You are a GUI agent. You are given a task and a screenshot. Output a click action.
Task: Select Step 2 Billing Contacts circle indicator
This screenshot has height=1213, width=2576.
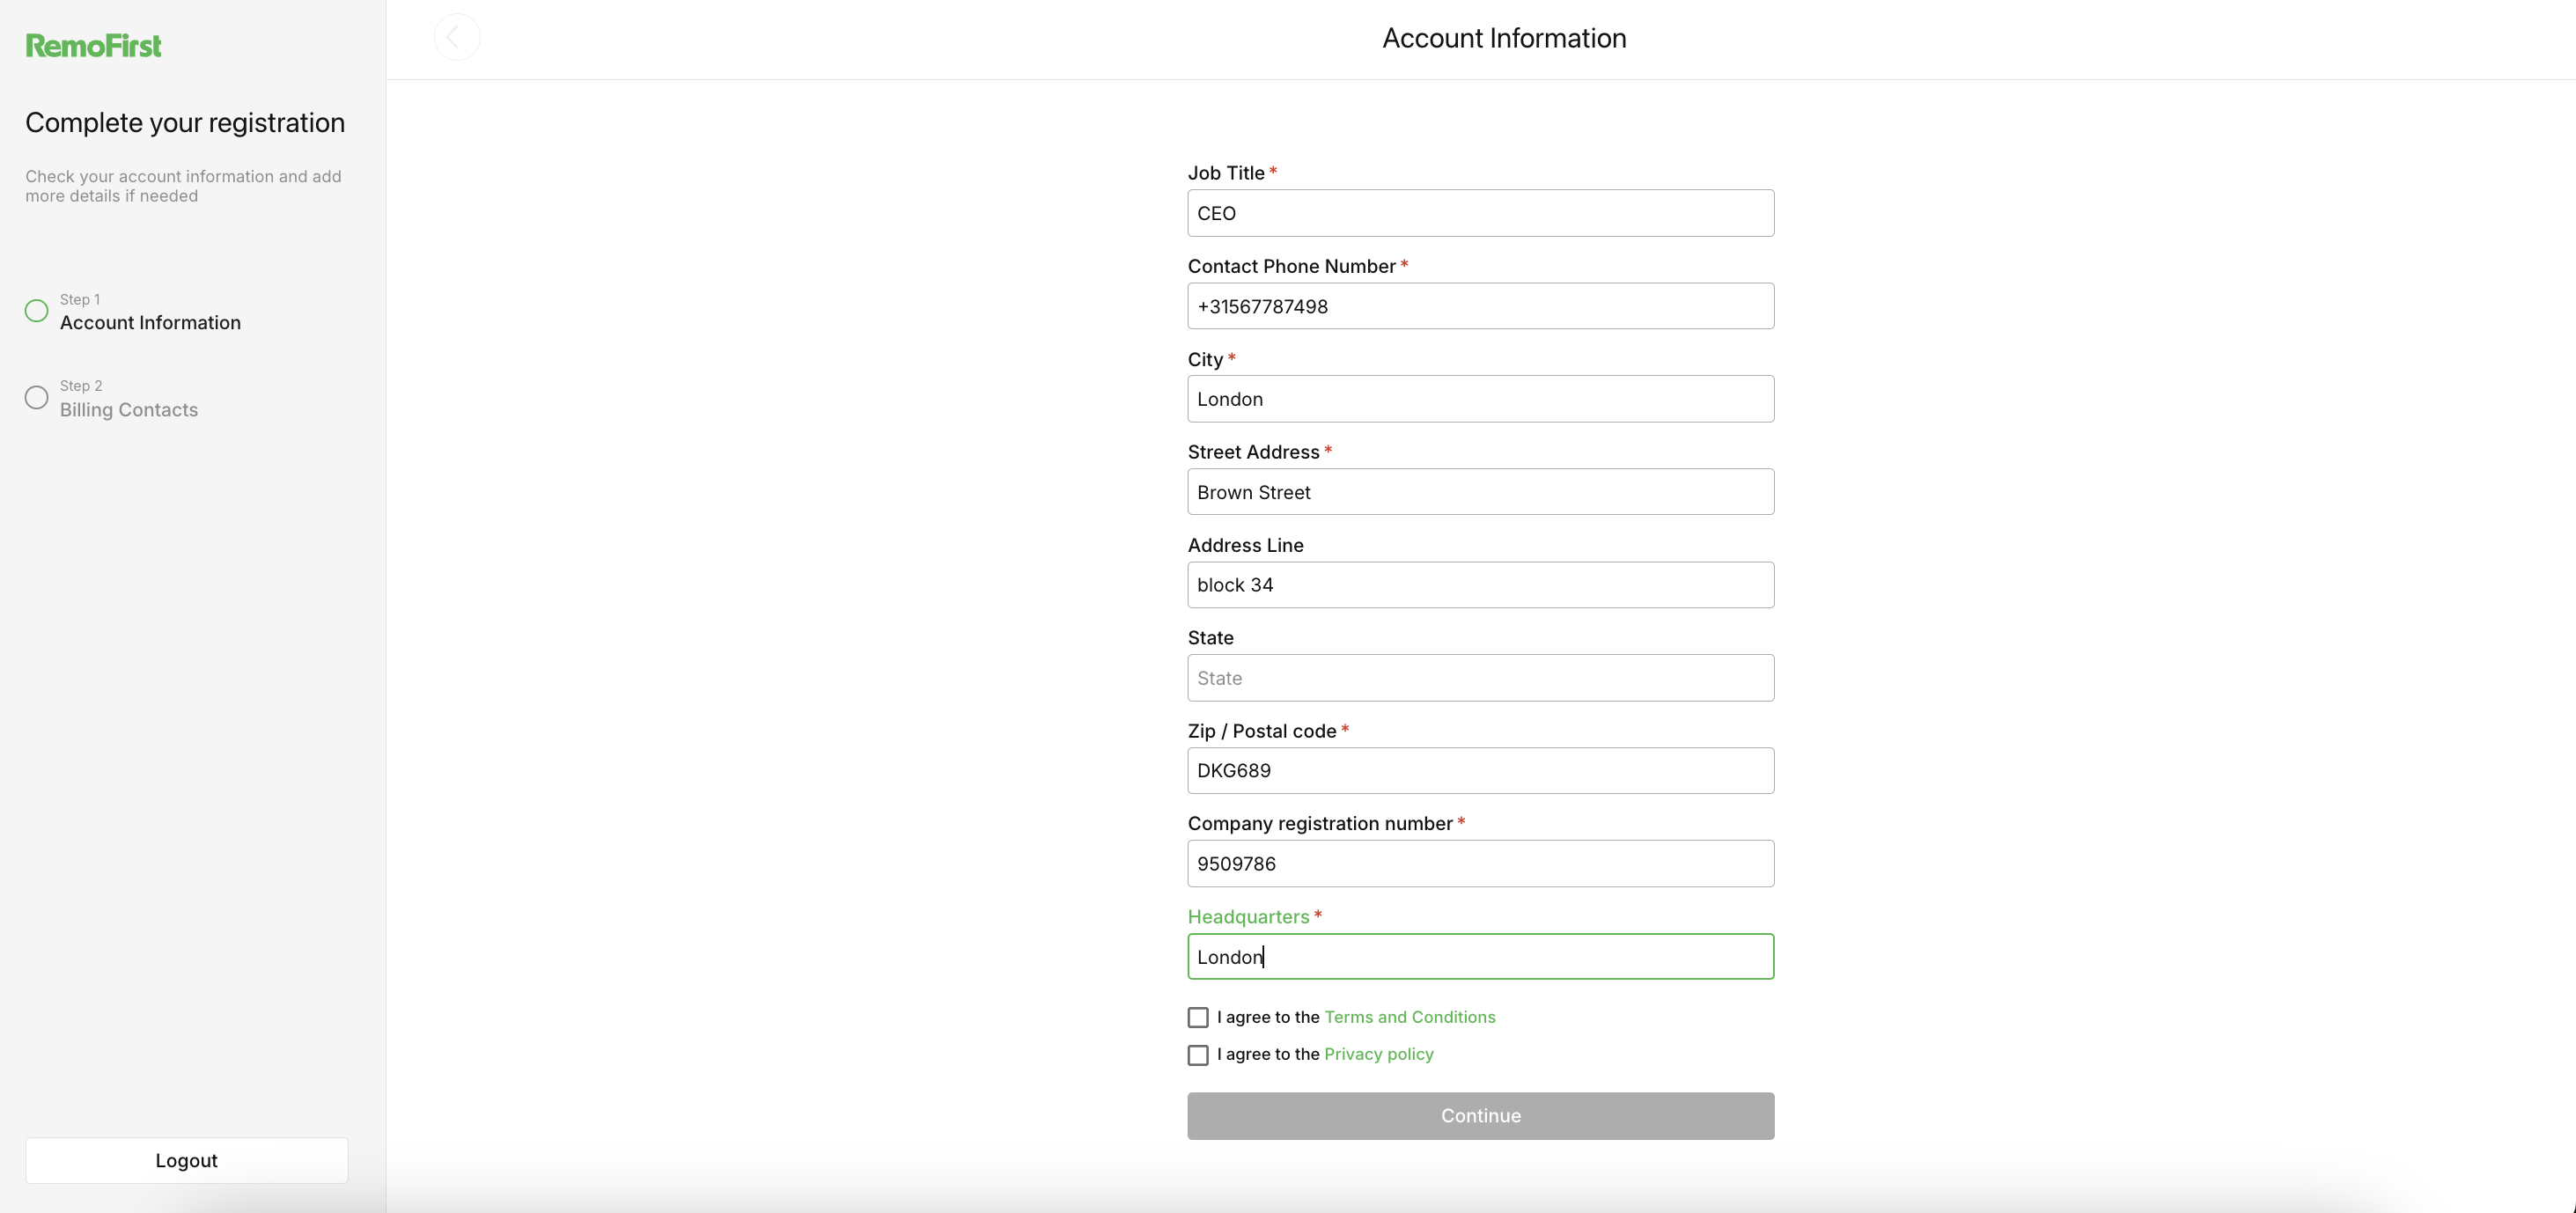tap(37, 397)
